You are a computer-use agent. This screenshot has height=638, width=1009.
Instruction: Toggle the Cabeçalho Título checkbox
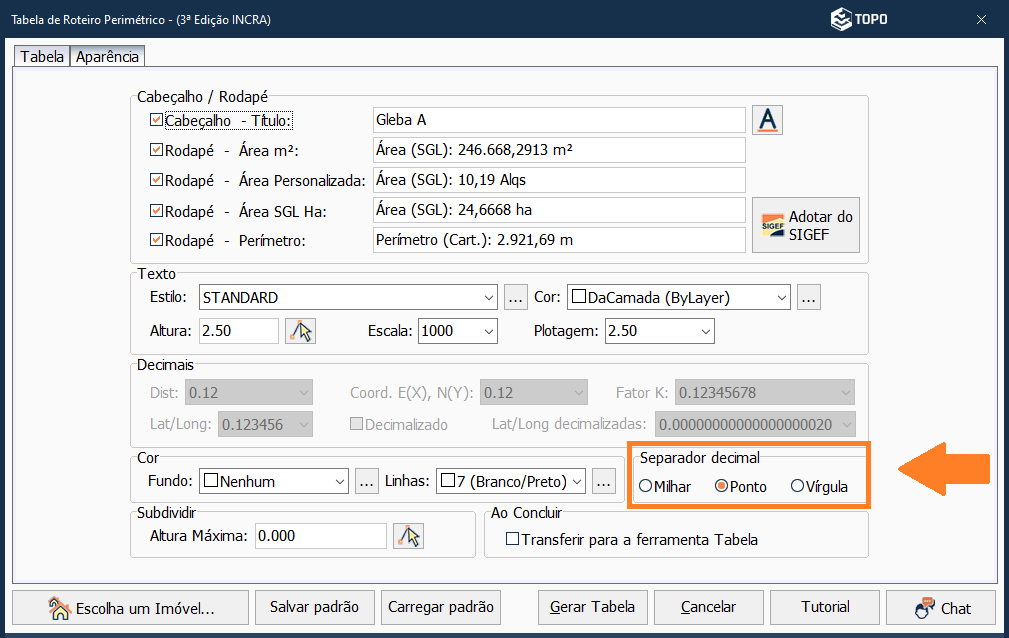tap(156, 120)
